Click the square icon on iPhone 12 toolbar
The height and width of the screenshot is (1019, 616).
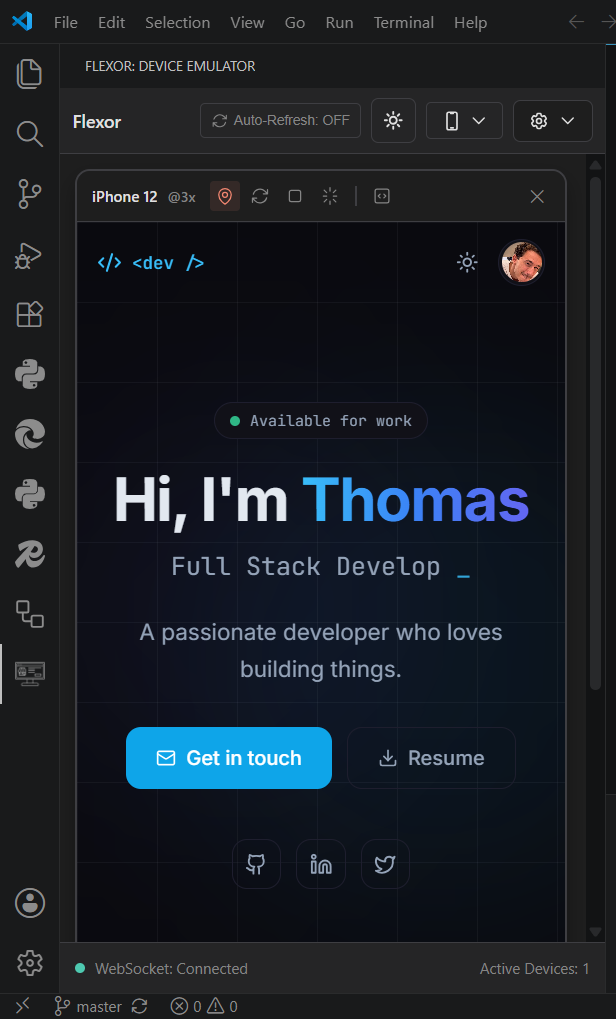295,196
